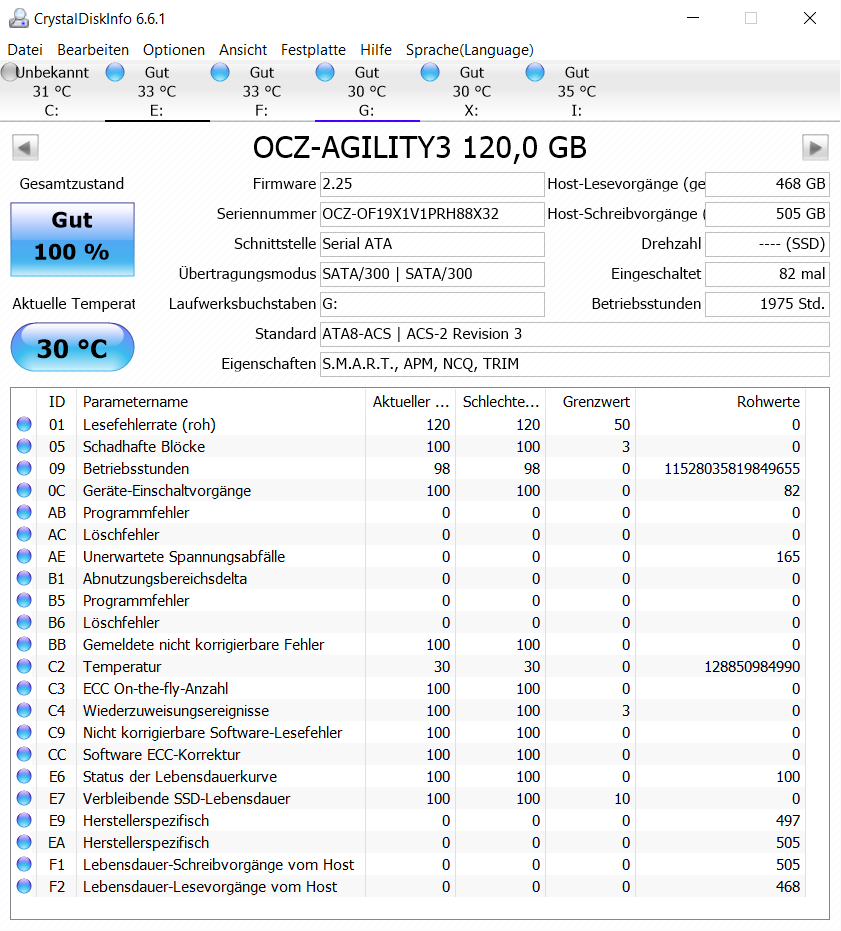This screenshot has height=931, width=841.
Task: Click the Drehzahl field showing ---- (SSD)
Action: coord(767,244)
